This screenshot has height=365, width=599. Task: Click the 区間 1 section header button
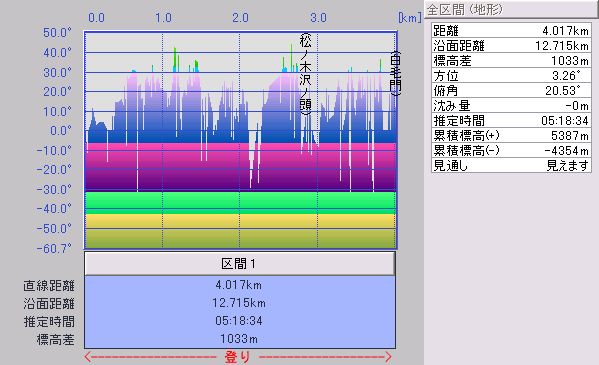pyautogui.click(x=240, y=263)
